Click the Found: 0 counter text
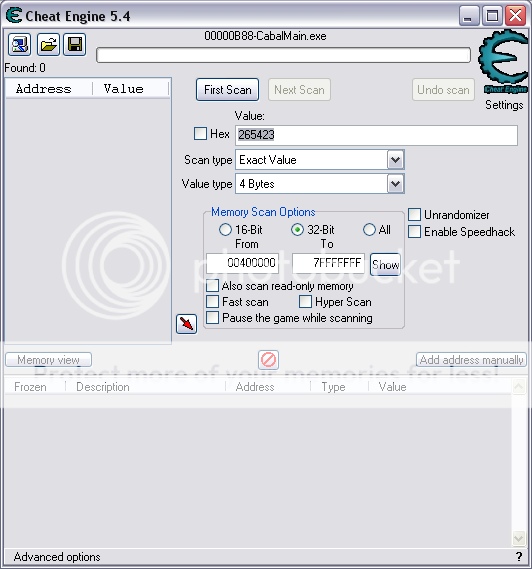Screen dimensions: 532x569 coord(25,68)
